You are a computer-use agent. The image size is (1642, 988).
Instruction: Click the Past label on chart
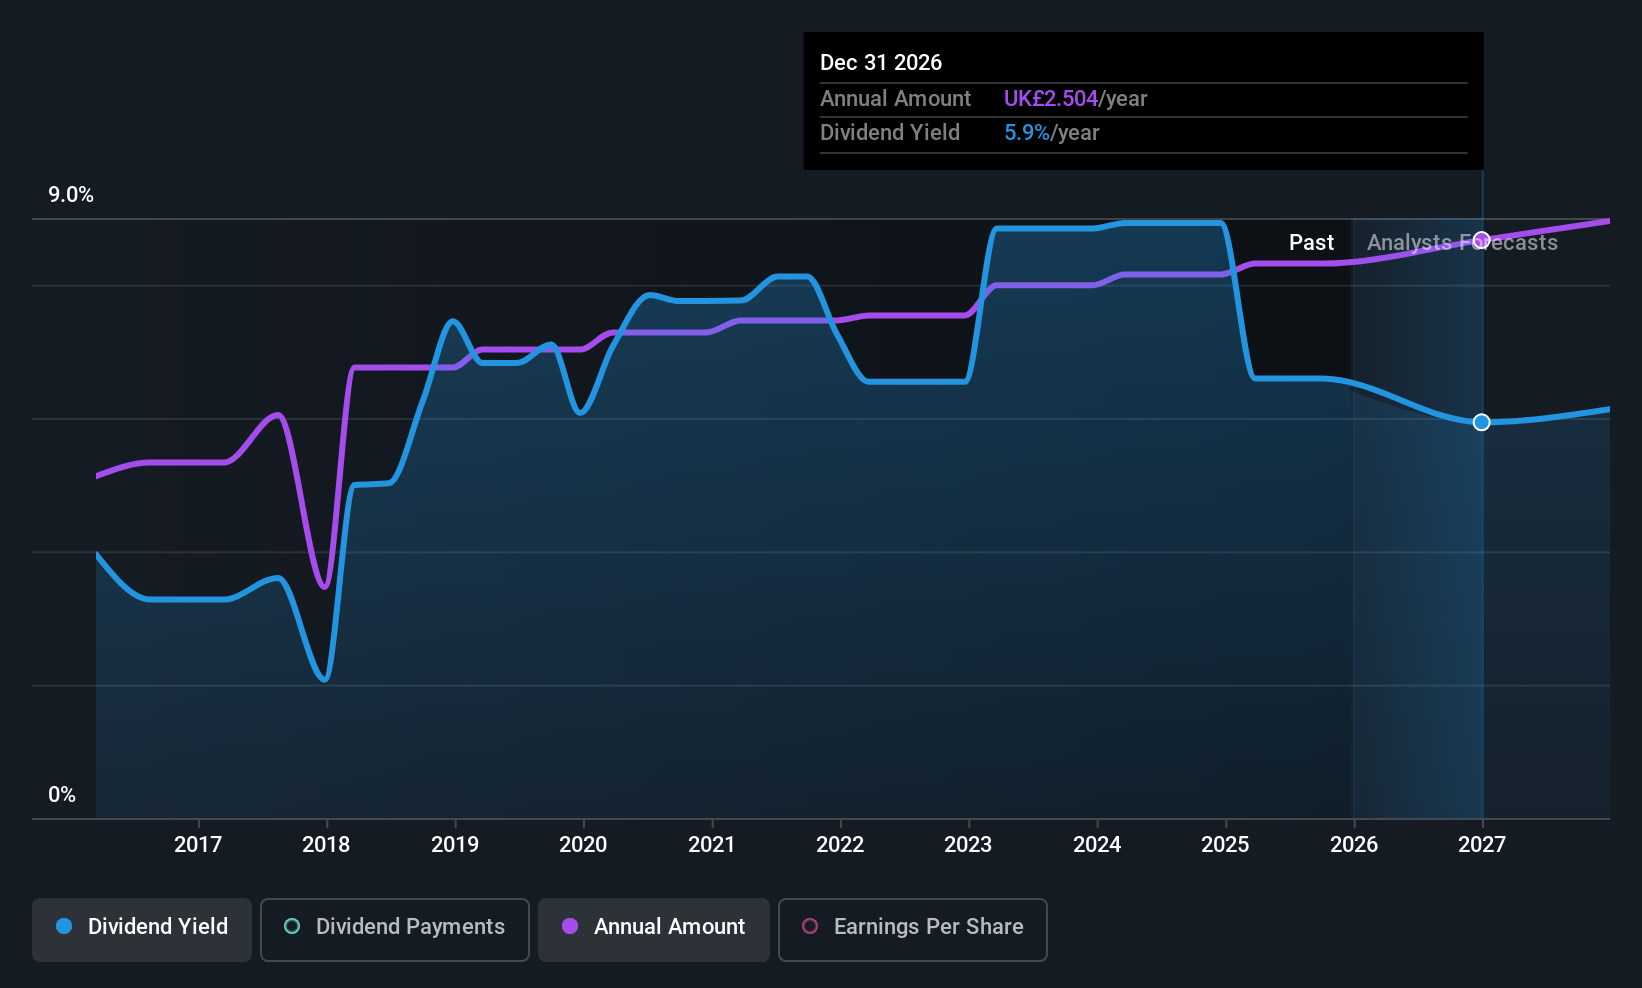(1311, 243)
